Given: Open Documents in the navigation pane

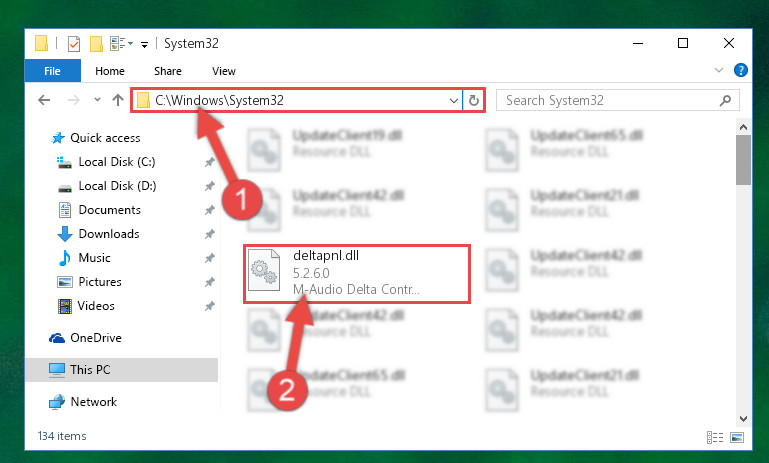Looking at the screenshot, I should tap(109, 210).
